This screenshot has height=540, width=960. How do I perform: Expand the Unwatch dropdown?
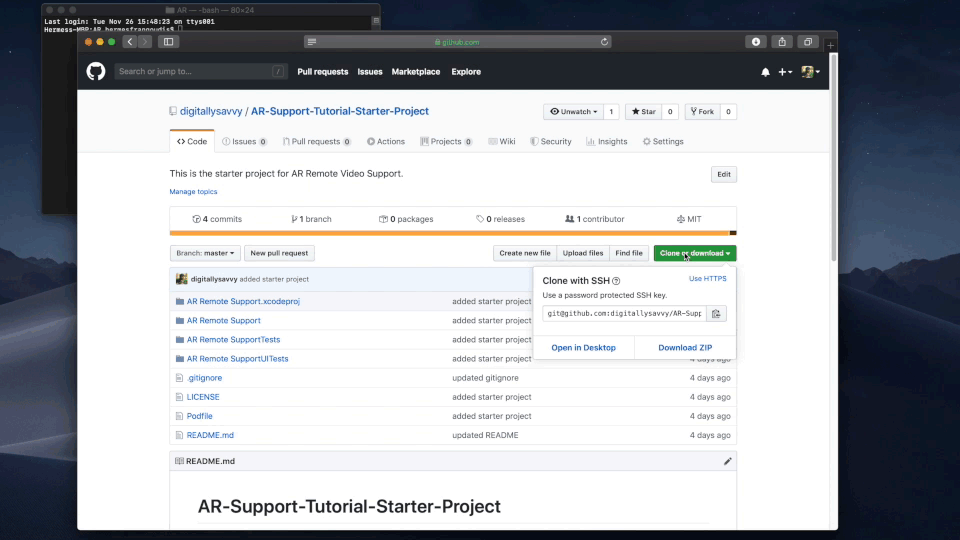573,111
